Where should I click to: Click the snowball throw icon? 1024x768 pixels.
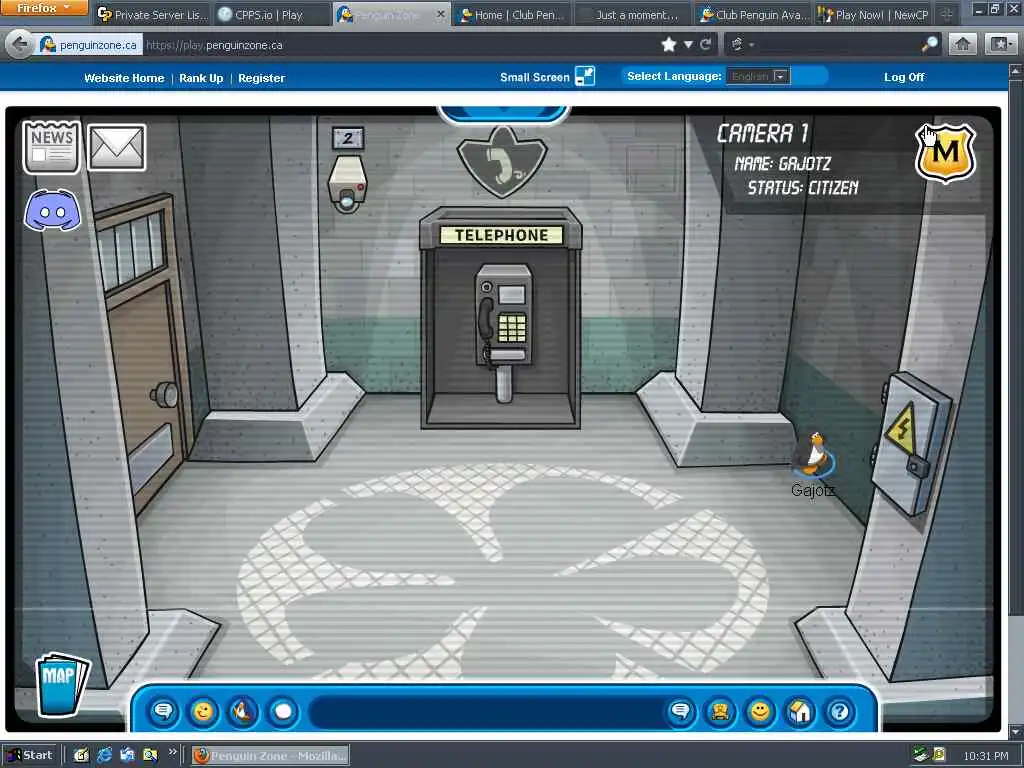283,711
